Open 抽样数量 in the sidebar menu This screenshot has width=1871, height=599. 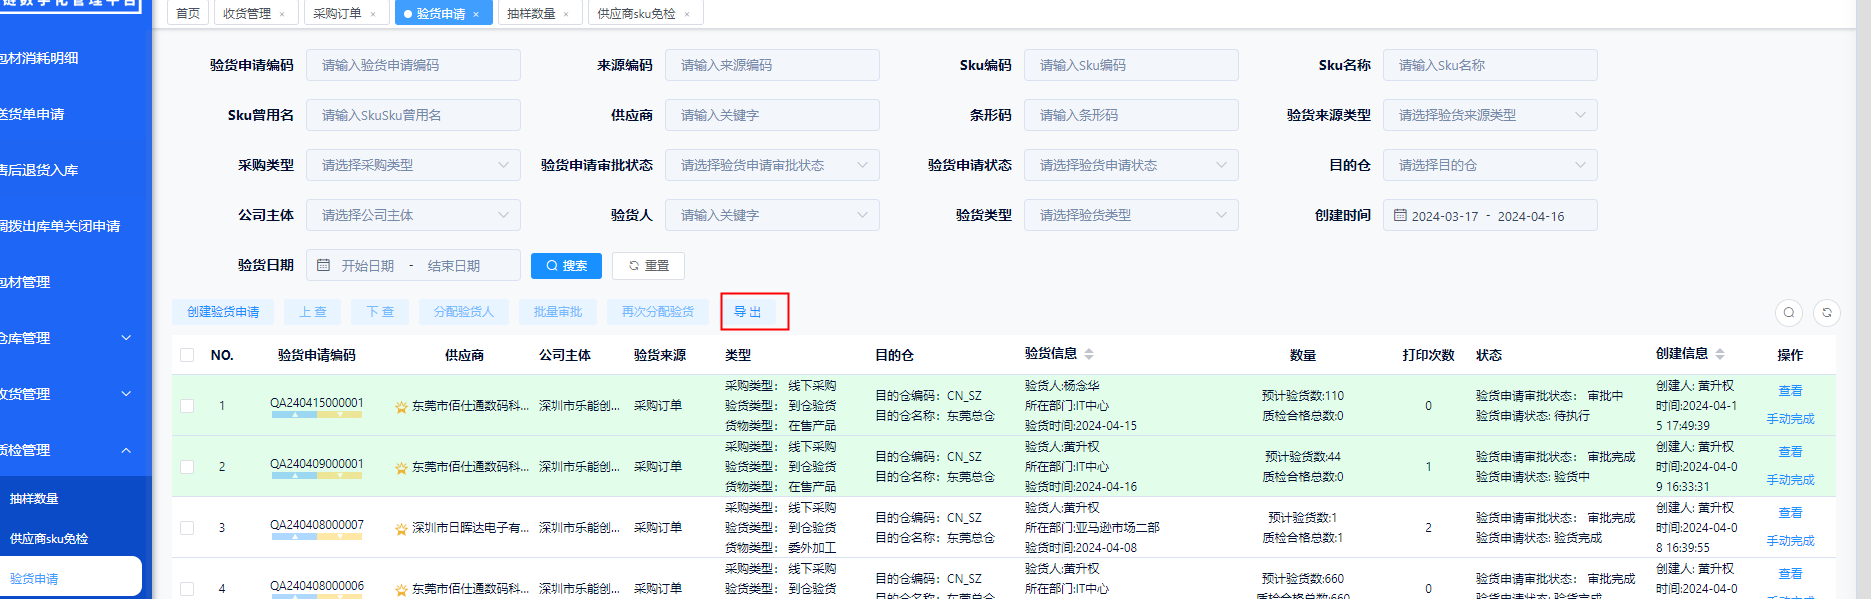coord(35,499)
